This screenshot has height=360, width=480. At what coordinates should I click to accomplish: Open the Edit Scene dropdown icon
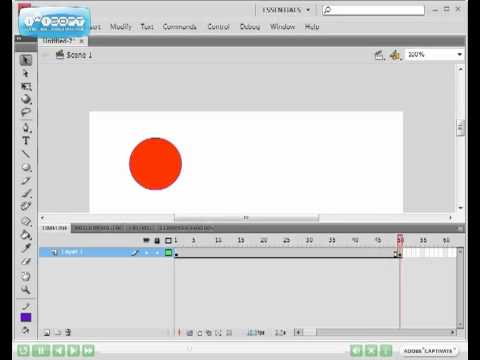click(x=379, y=55)
